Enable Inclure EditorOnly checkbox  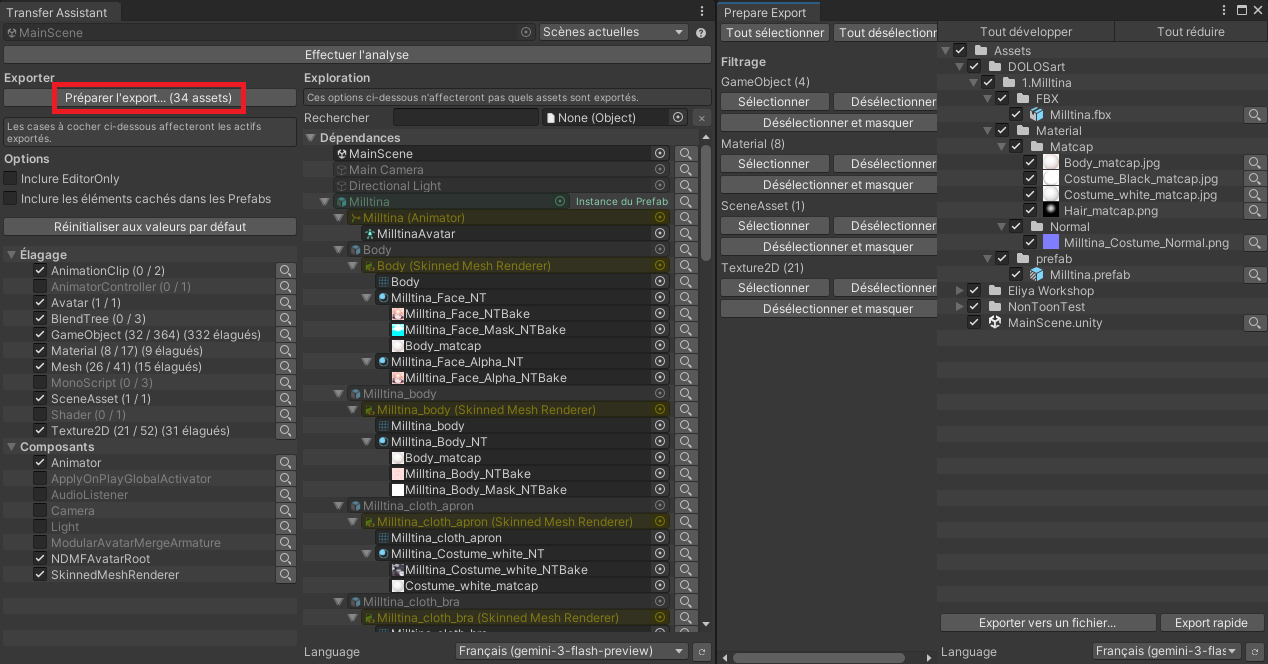tap(11, 179)
